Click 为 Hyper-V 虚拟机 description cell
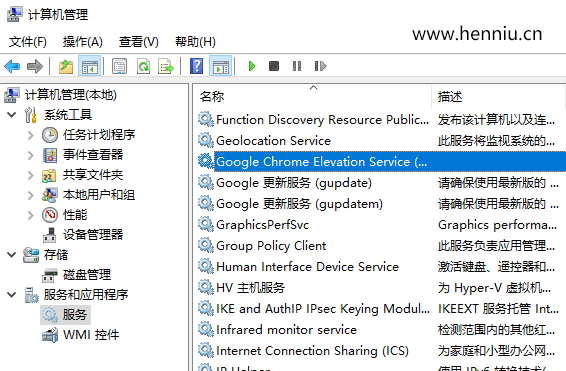 point(495,288)
